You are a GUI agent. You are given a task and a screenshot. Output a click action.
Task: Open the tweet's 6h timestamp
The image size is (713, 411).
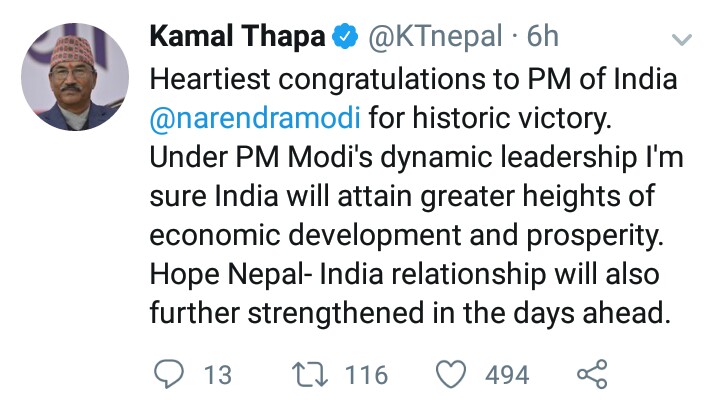pos(543,39)
